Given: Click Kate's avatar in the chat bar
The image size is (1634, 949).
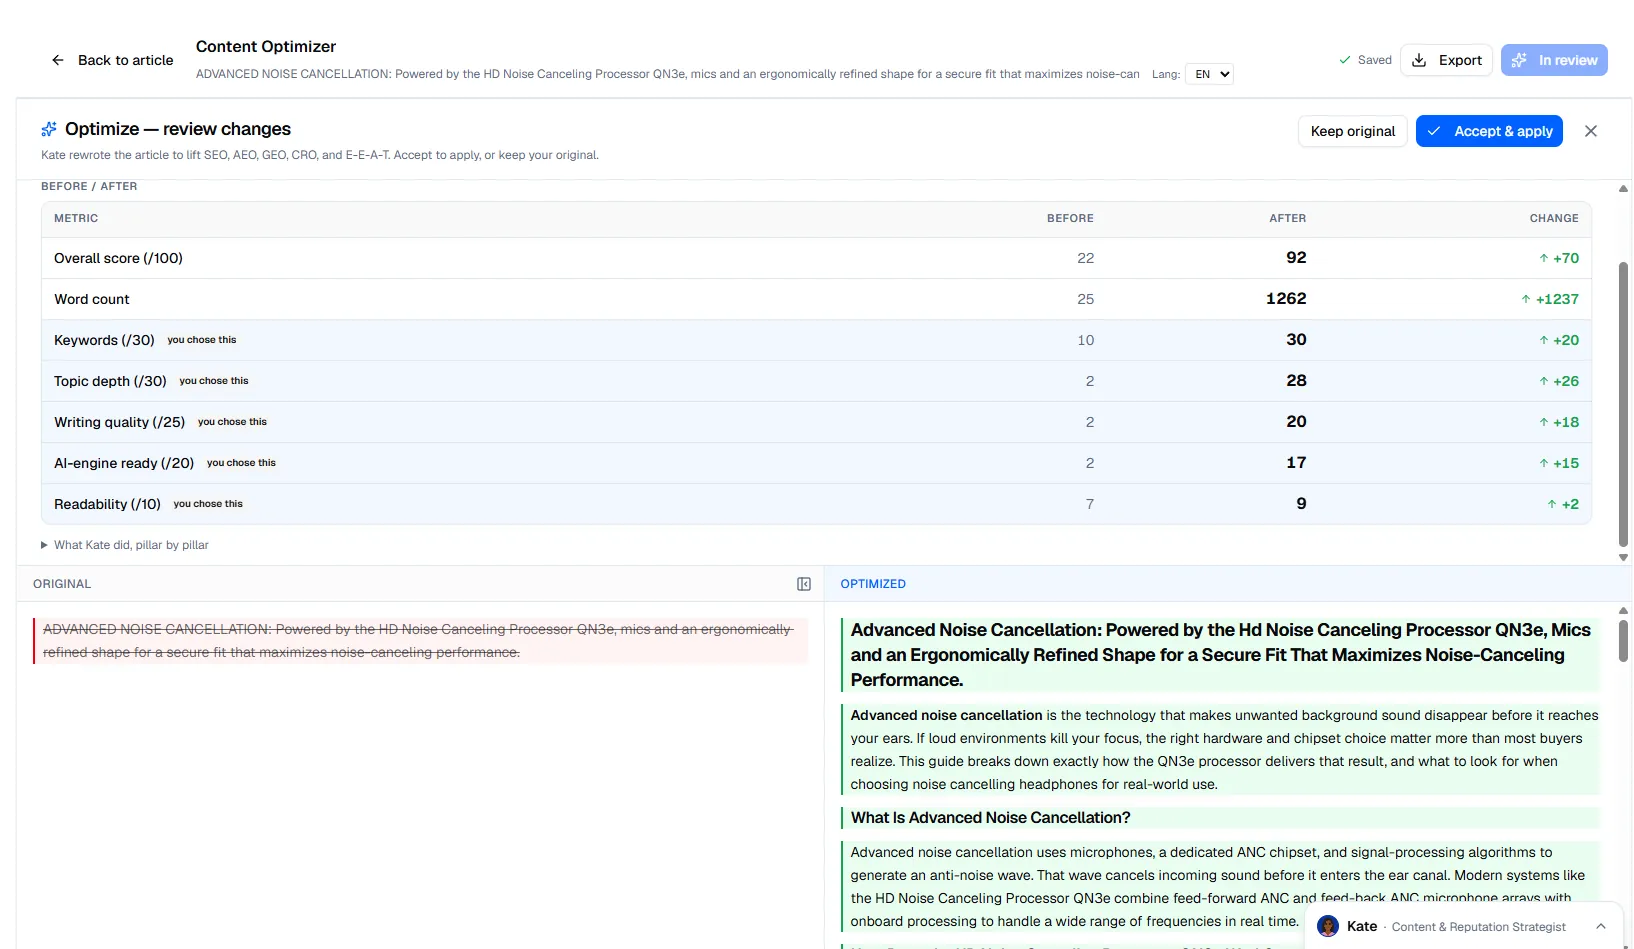Looking at the screenshot, I should (1328, 926).
